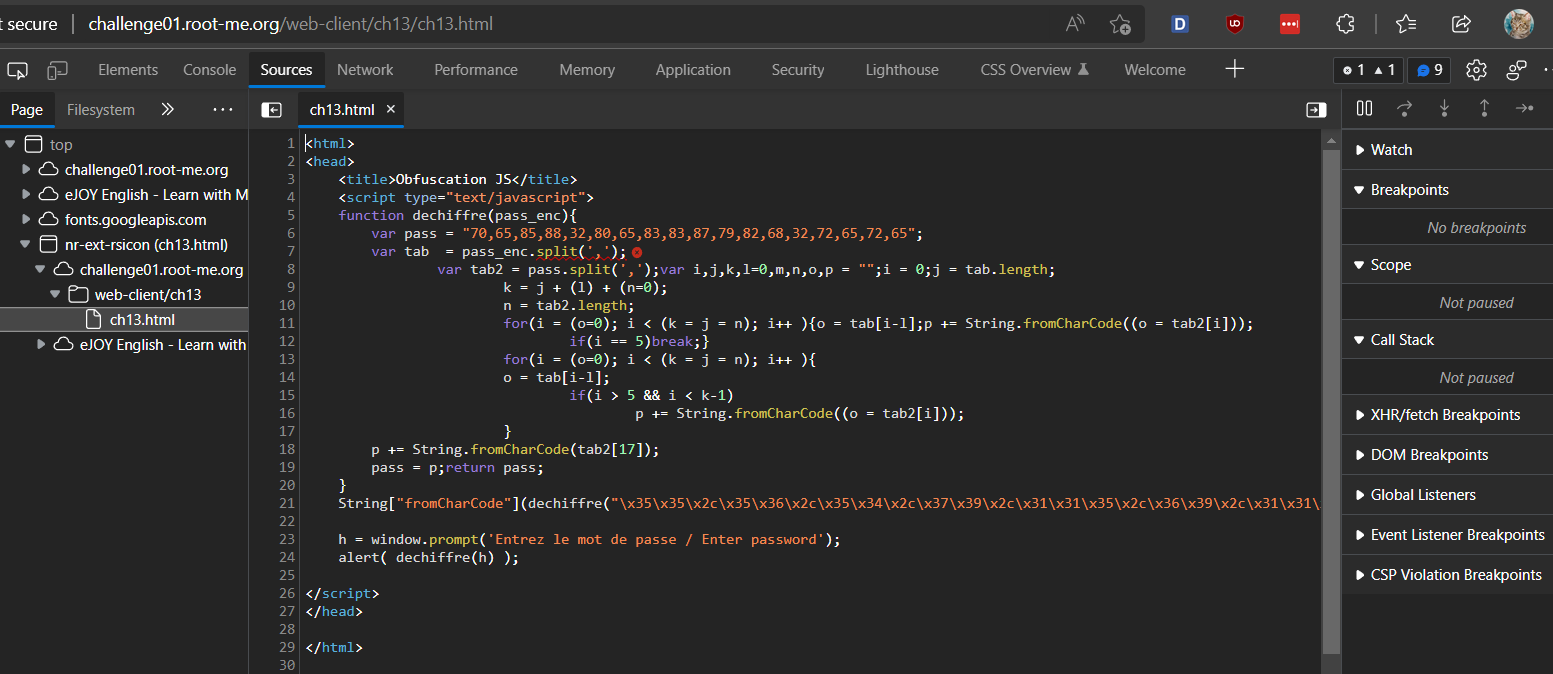Expand the fonts.googleapis.com node

click(26, 219)
